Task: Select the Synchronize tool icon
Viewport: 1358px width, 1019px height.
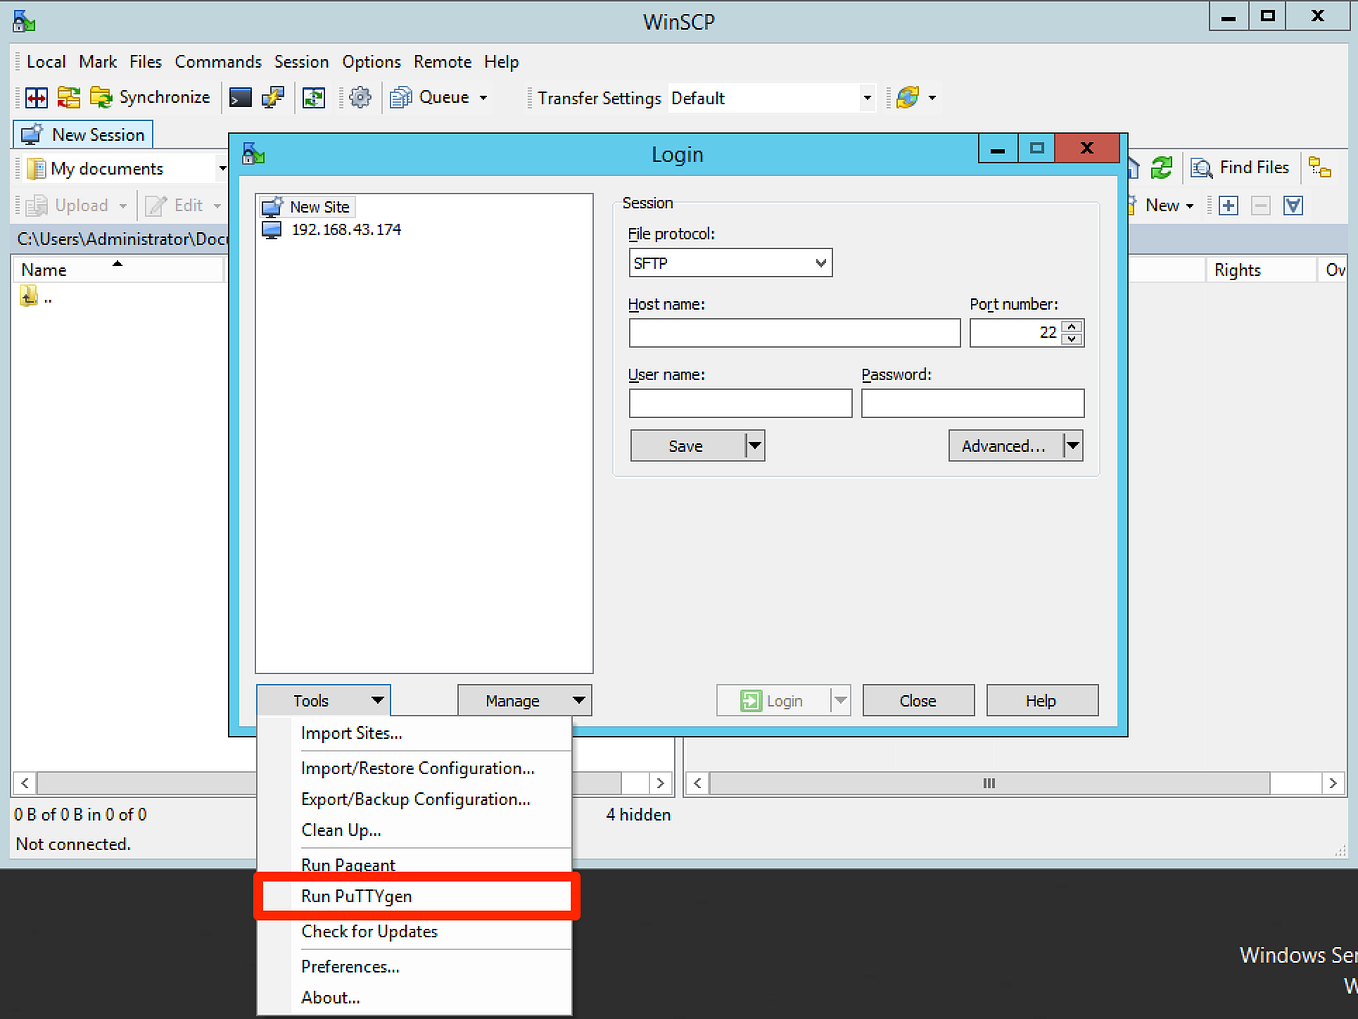Action: coord(102,97)
